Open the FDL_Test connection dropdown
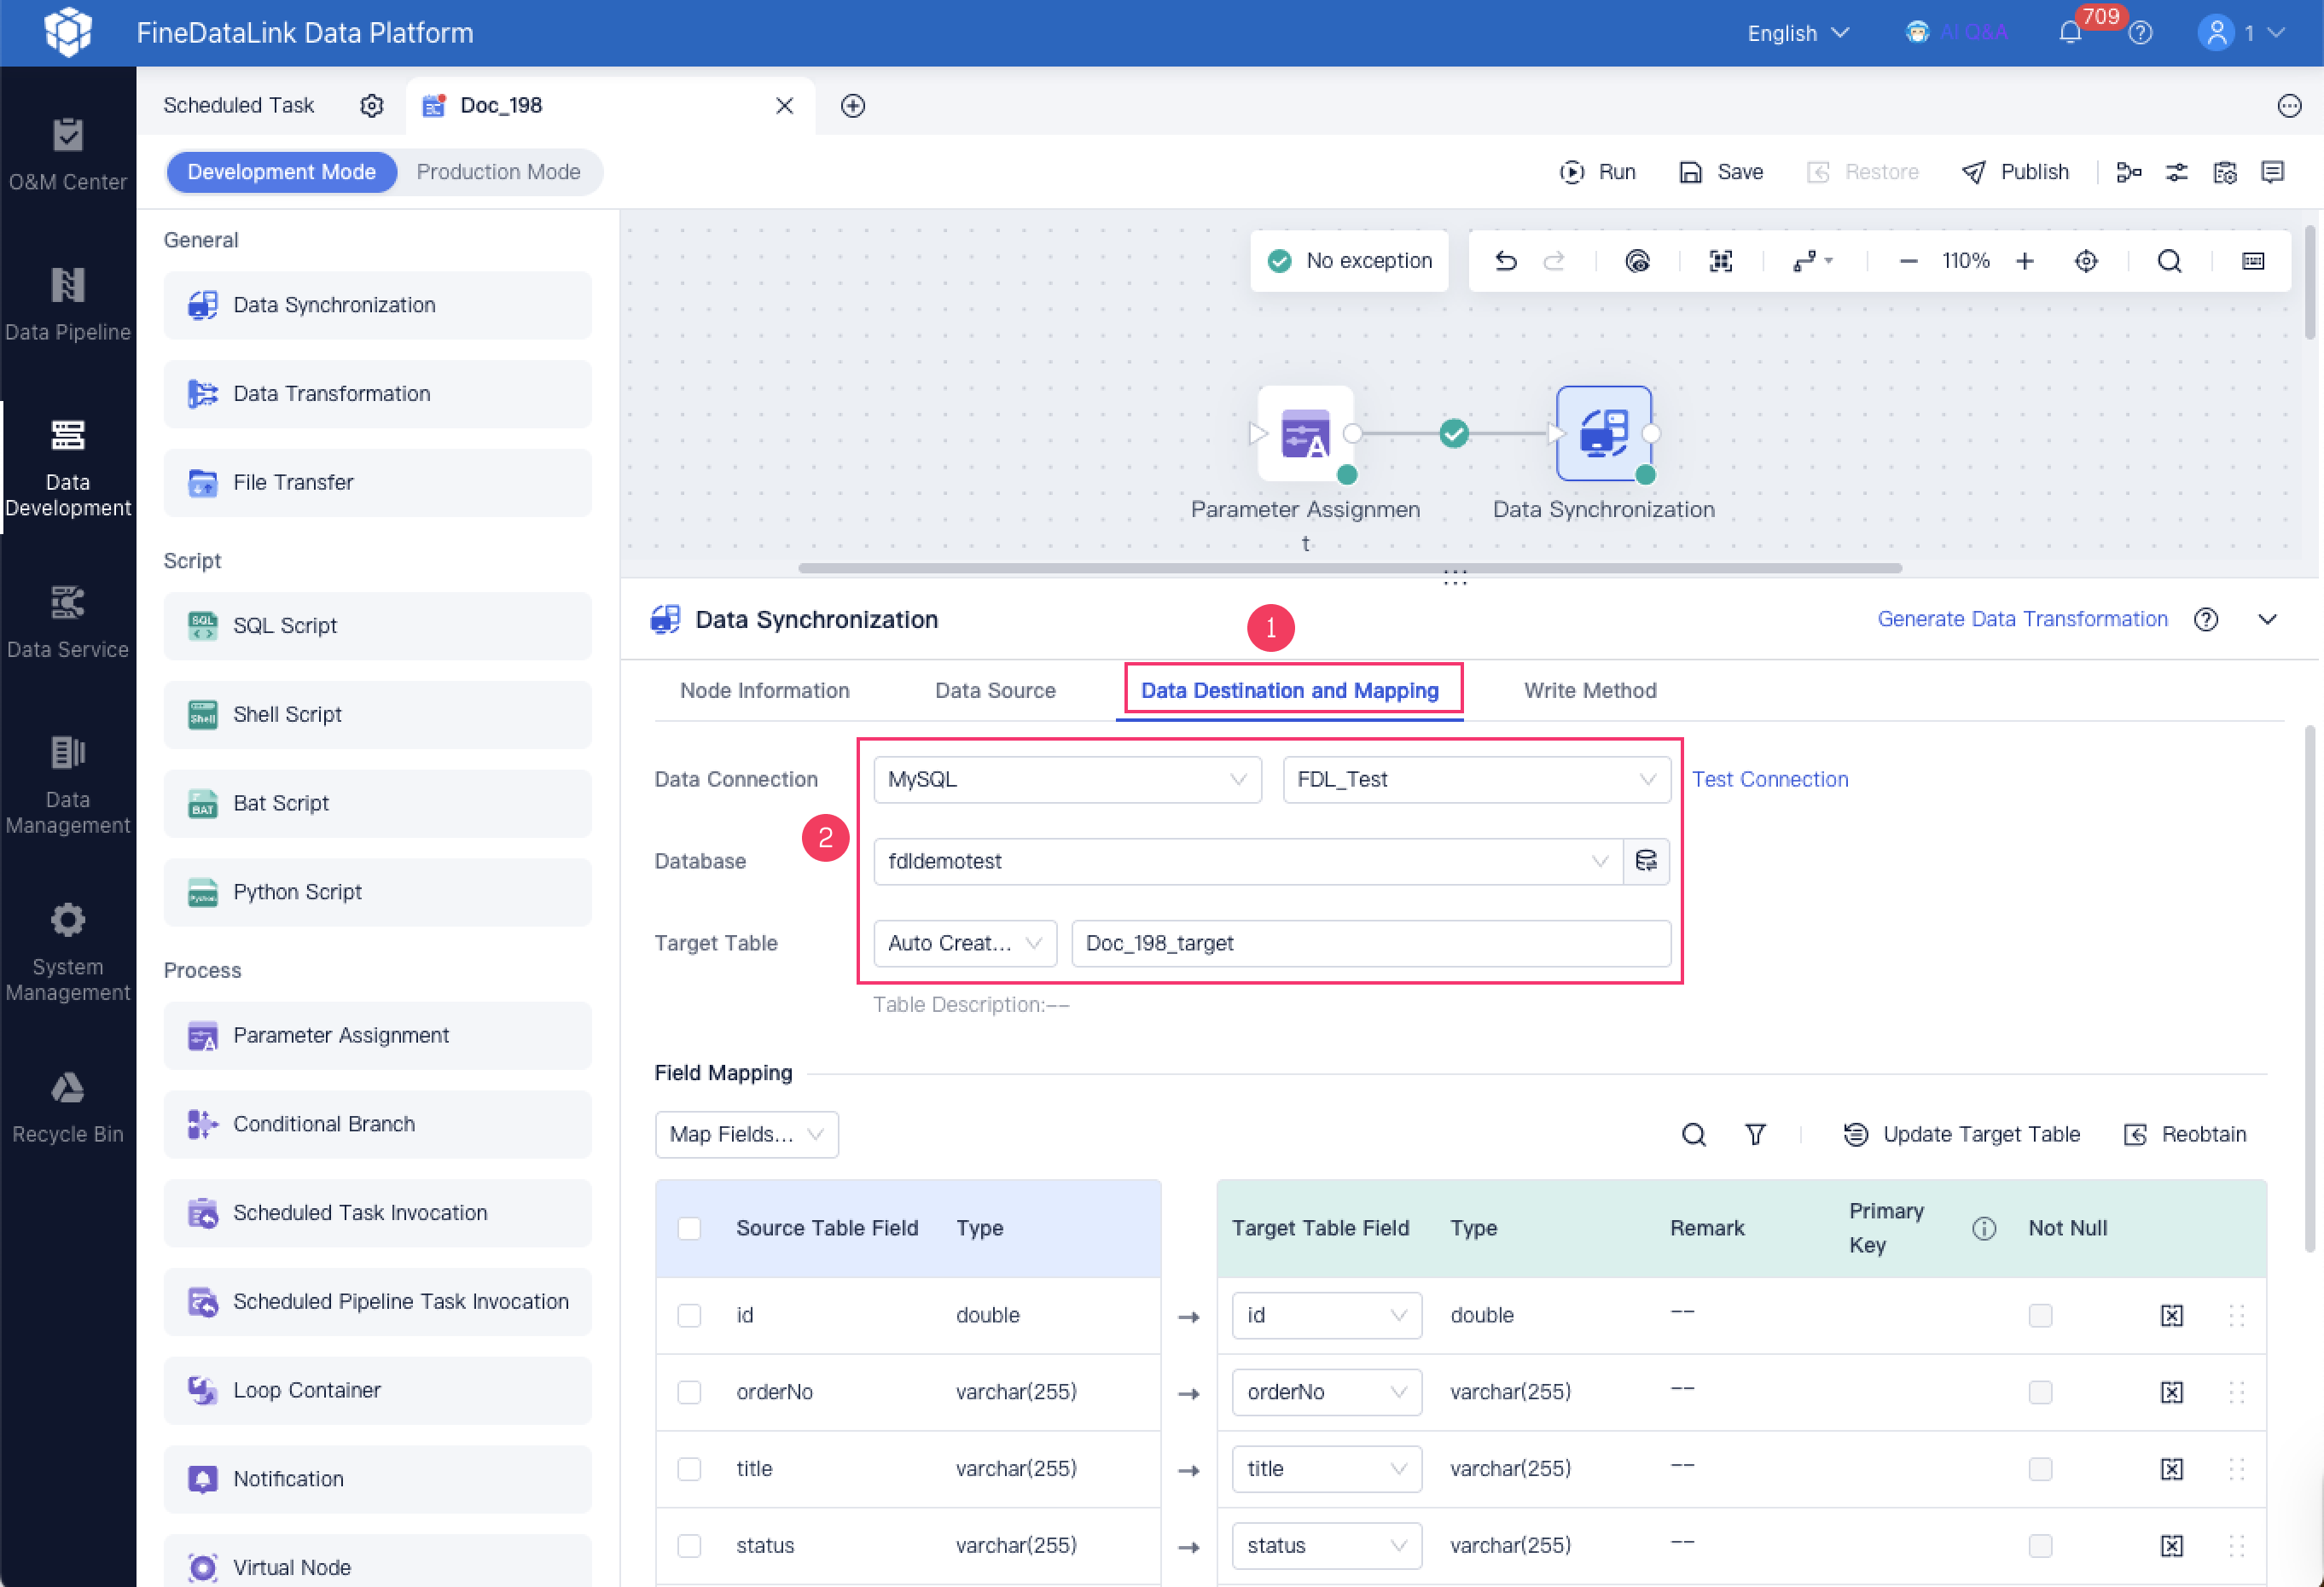Image resolution: width=2324 pixels, height=1587 pixels. pos(1476,779)
